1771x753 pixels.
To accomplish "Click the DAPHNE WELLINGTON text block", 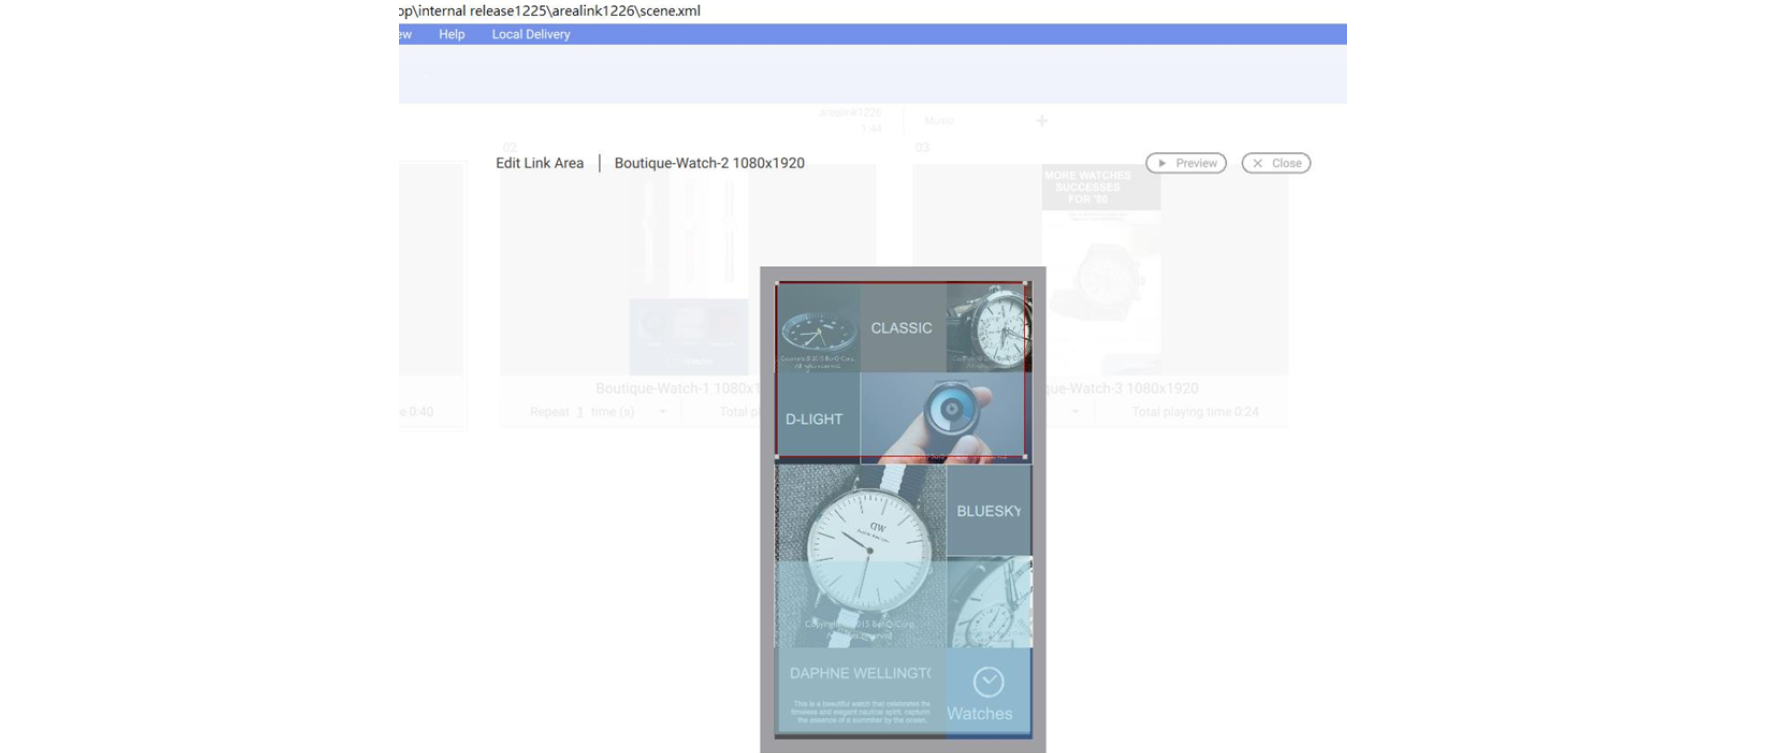I will tap(860, 690).
